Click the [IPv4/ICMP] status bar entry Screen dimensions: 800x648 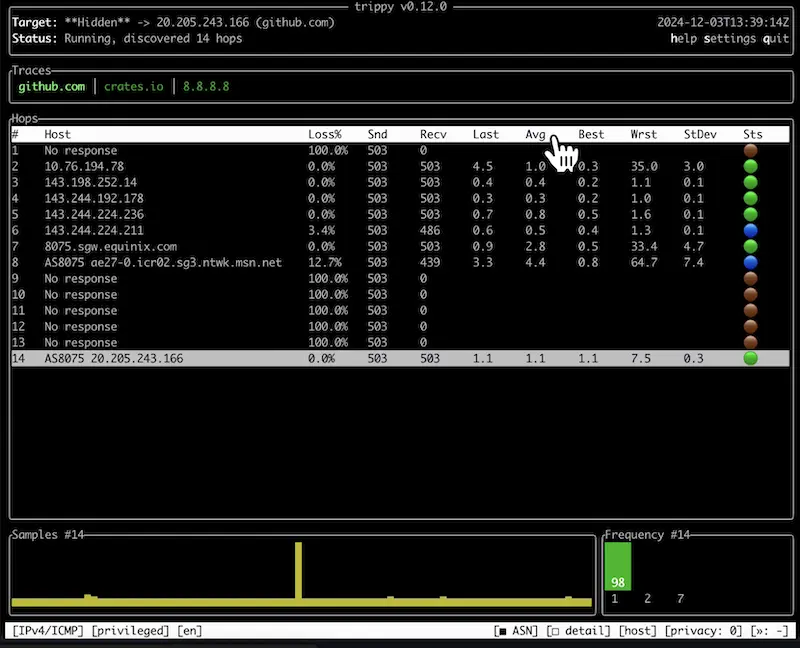(47, 631)
